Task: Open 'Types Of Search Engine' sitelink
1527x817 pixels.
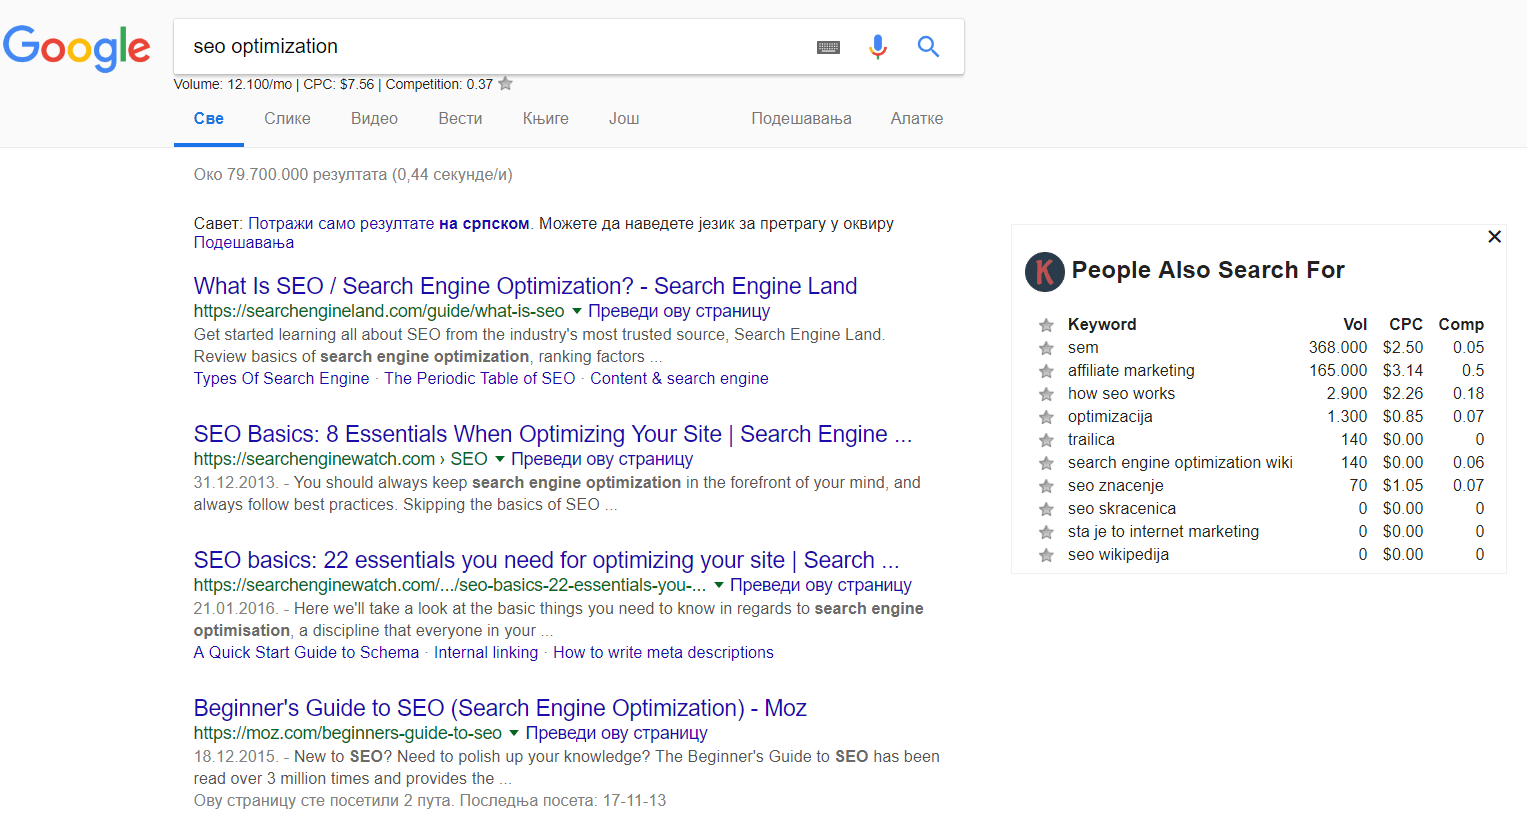Action: 282,378
